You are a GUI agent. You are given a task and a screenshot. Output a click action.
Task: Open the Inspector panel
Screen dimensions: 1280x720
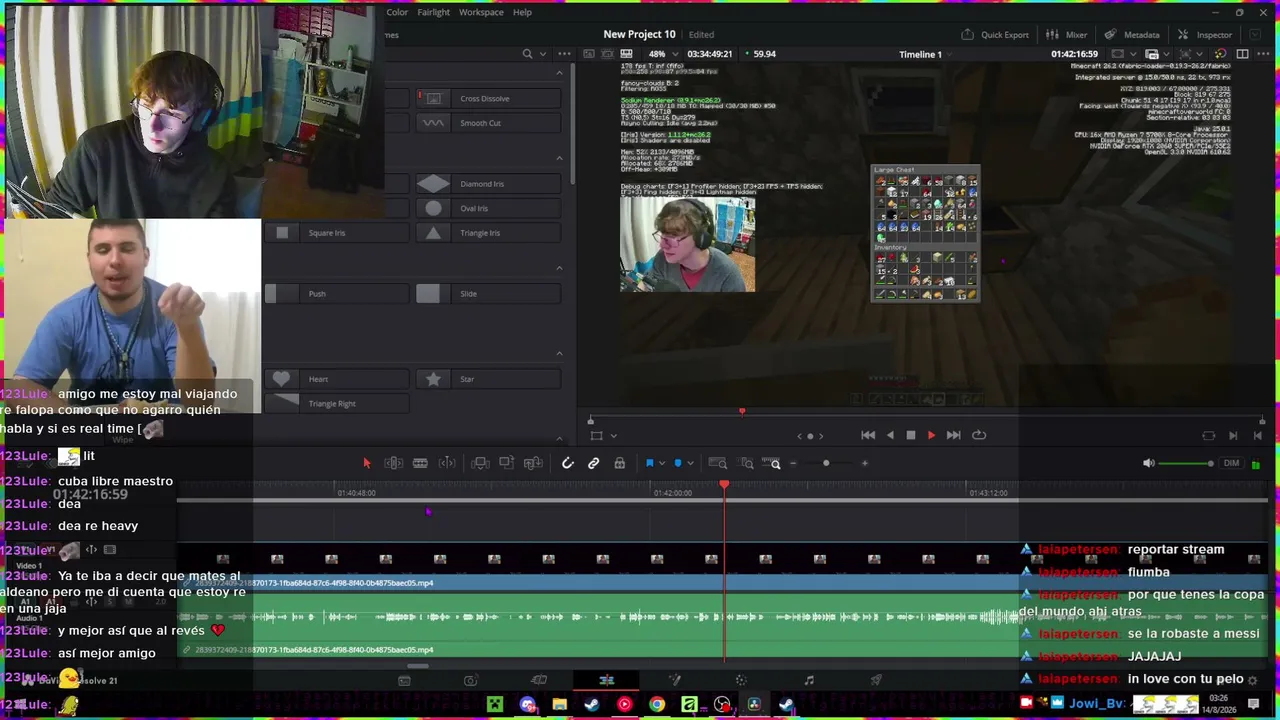pos(1205,34)
